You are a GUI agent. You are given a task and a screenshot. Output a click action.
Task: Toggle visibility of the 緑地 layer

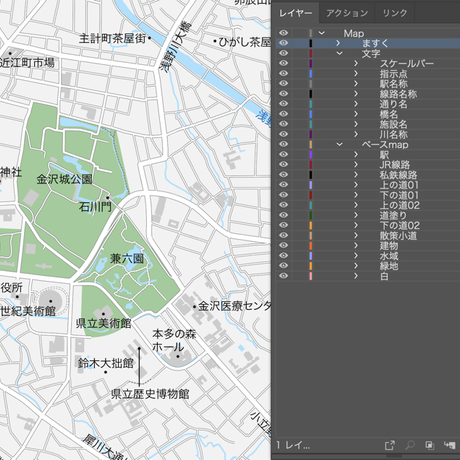click(283, 266)
